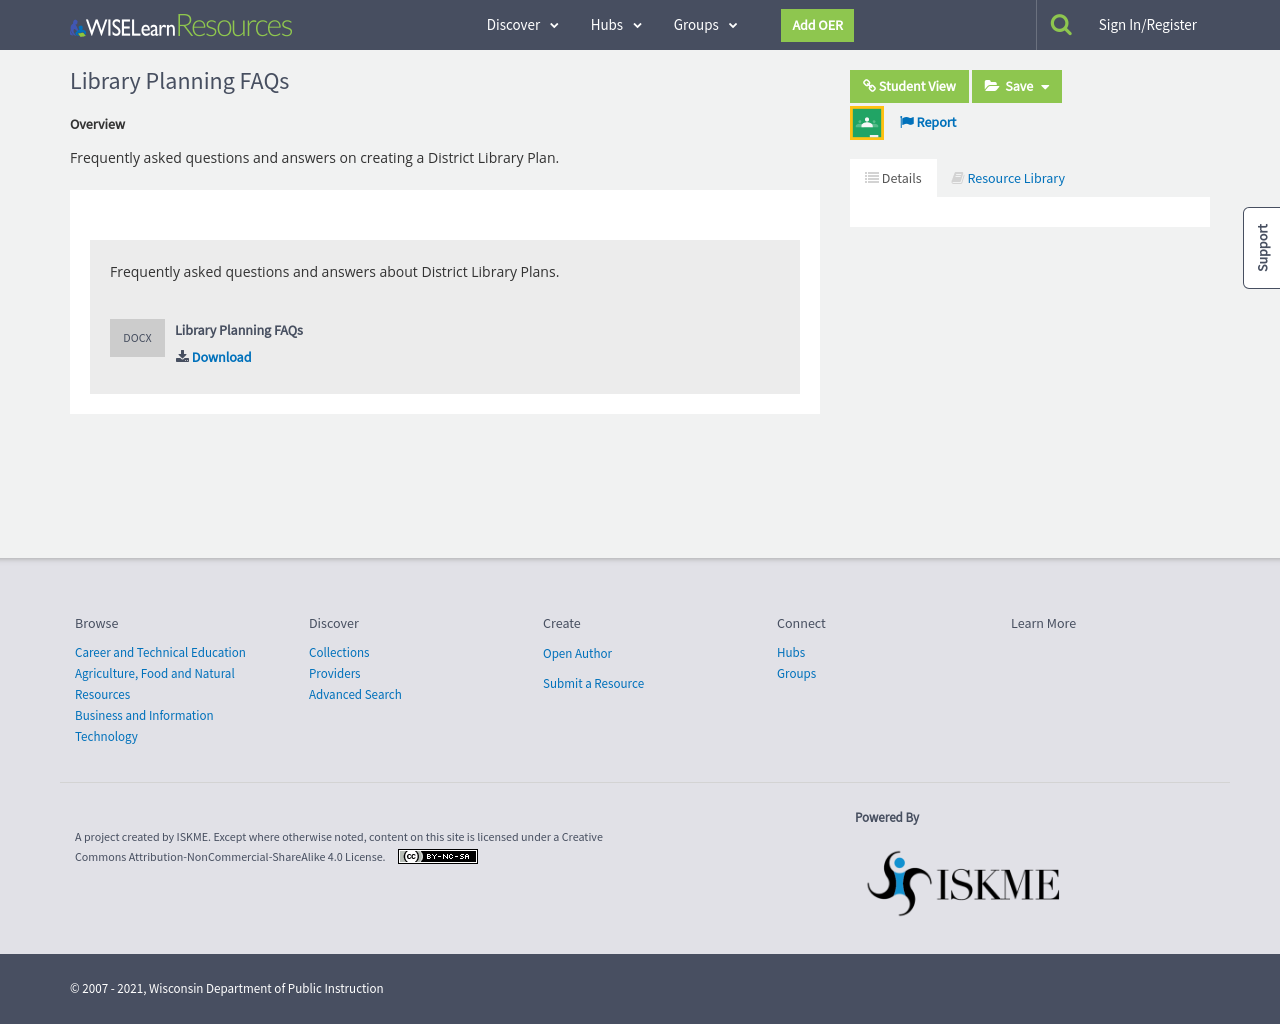Screen dimensions: 1280x1024
Task: Click the Open Author link under Create
Action: pyautogui.click(x=577, y=653)
